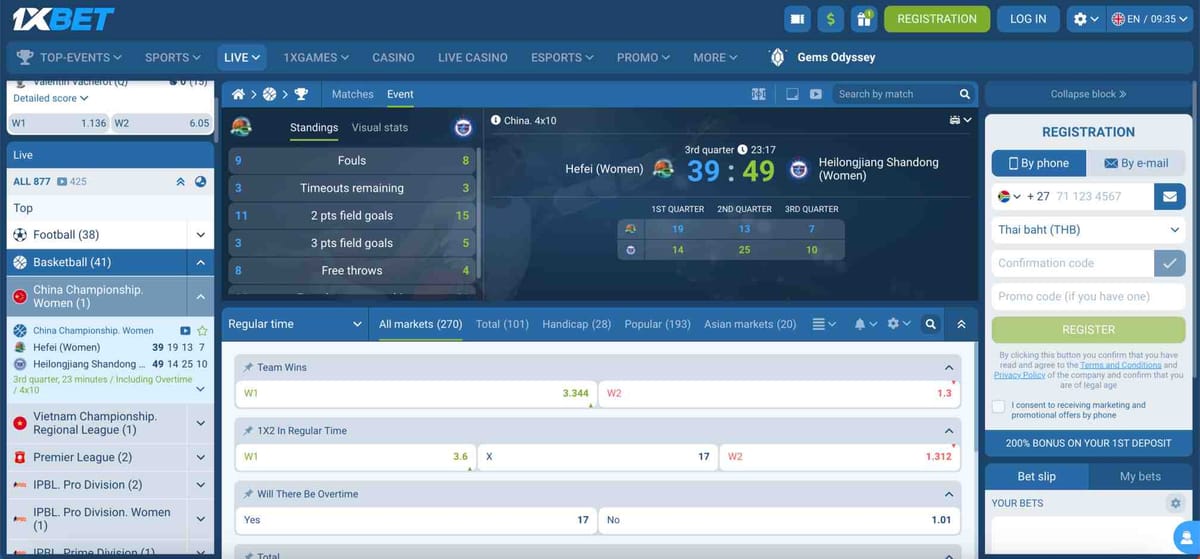The width and height of the screenshot is (1200, 559).
Task: Click the green REGISTRATION button in header
Action: point(937,19)
